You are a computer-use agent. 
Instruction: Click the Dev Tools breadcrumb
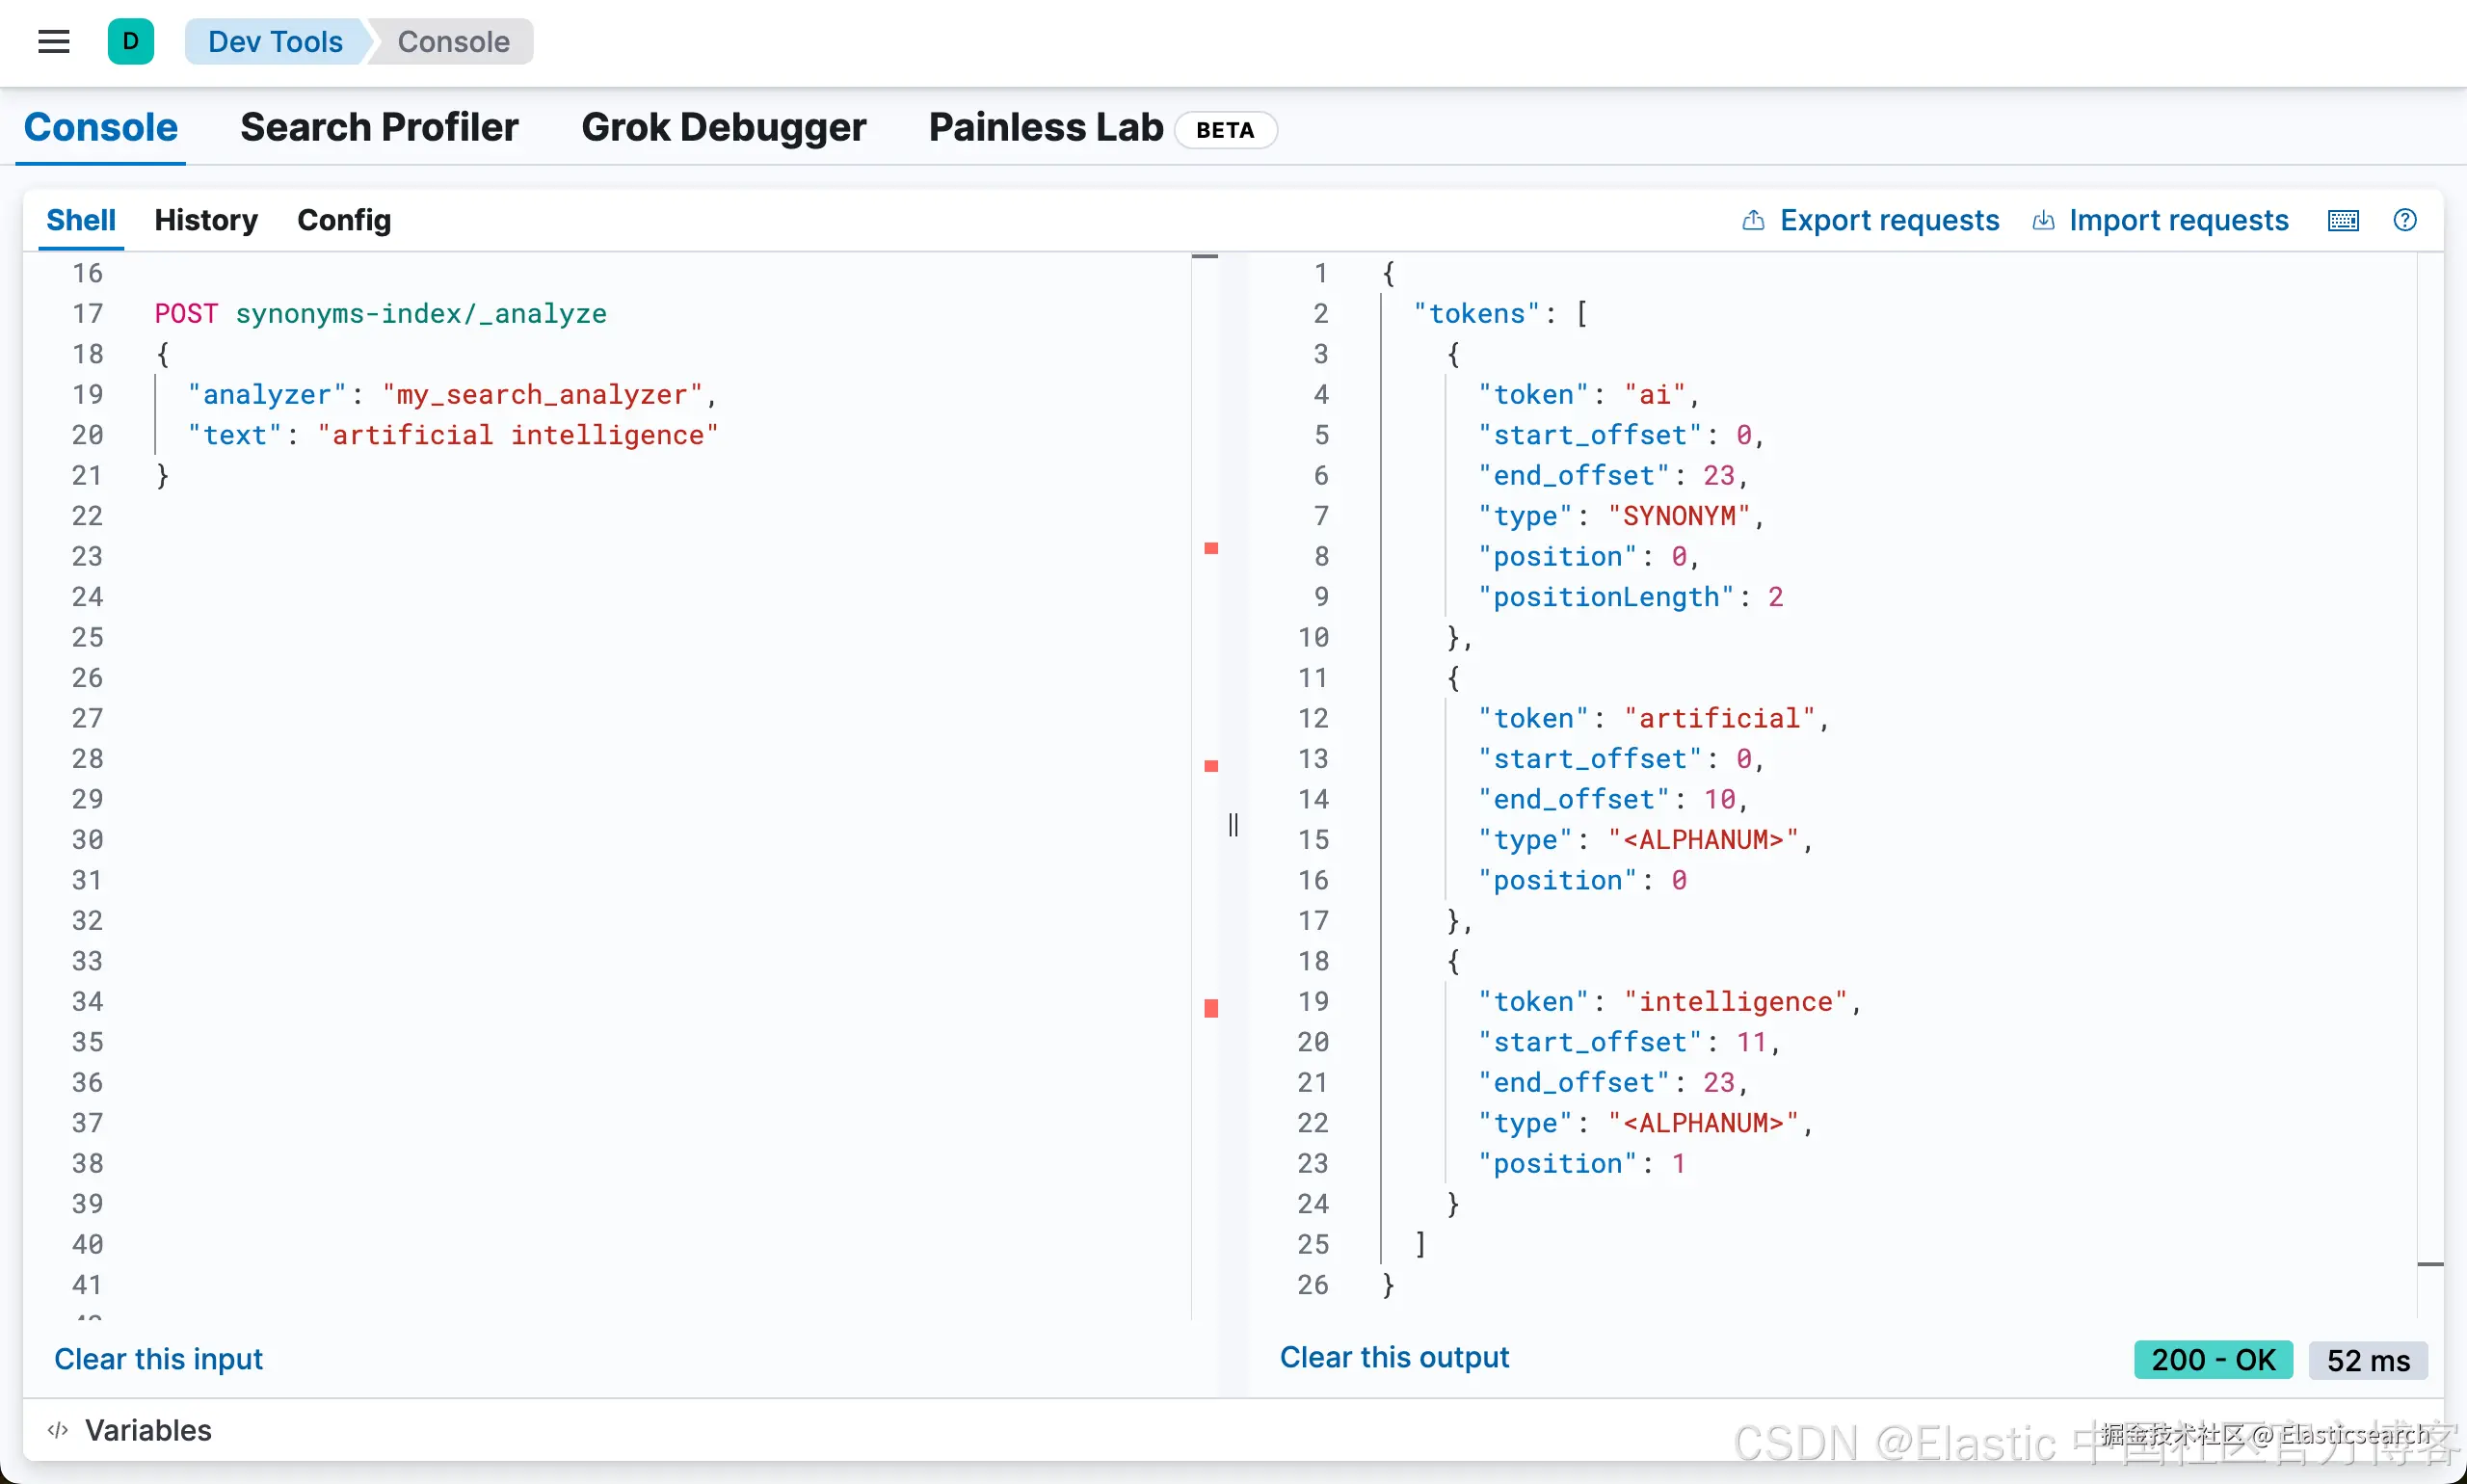[275, 42]
